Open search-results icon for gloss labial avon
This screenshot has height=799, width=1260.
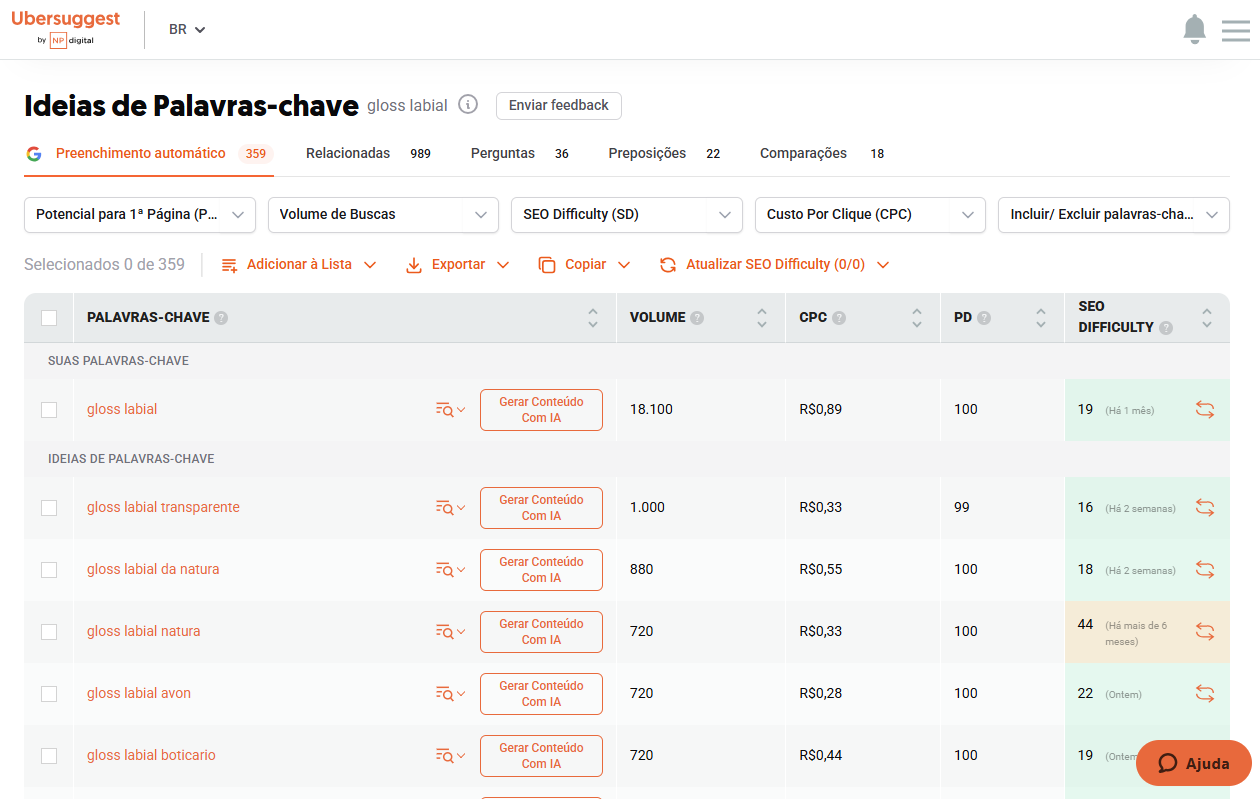click(x=450, y=693)
